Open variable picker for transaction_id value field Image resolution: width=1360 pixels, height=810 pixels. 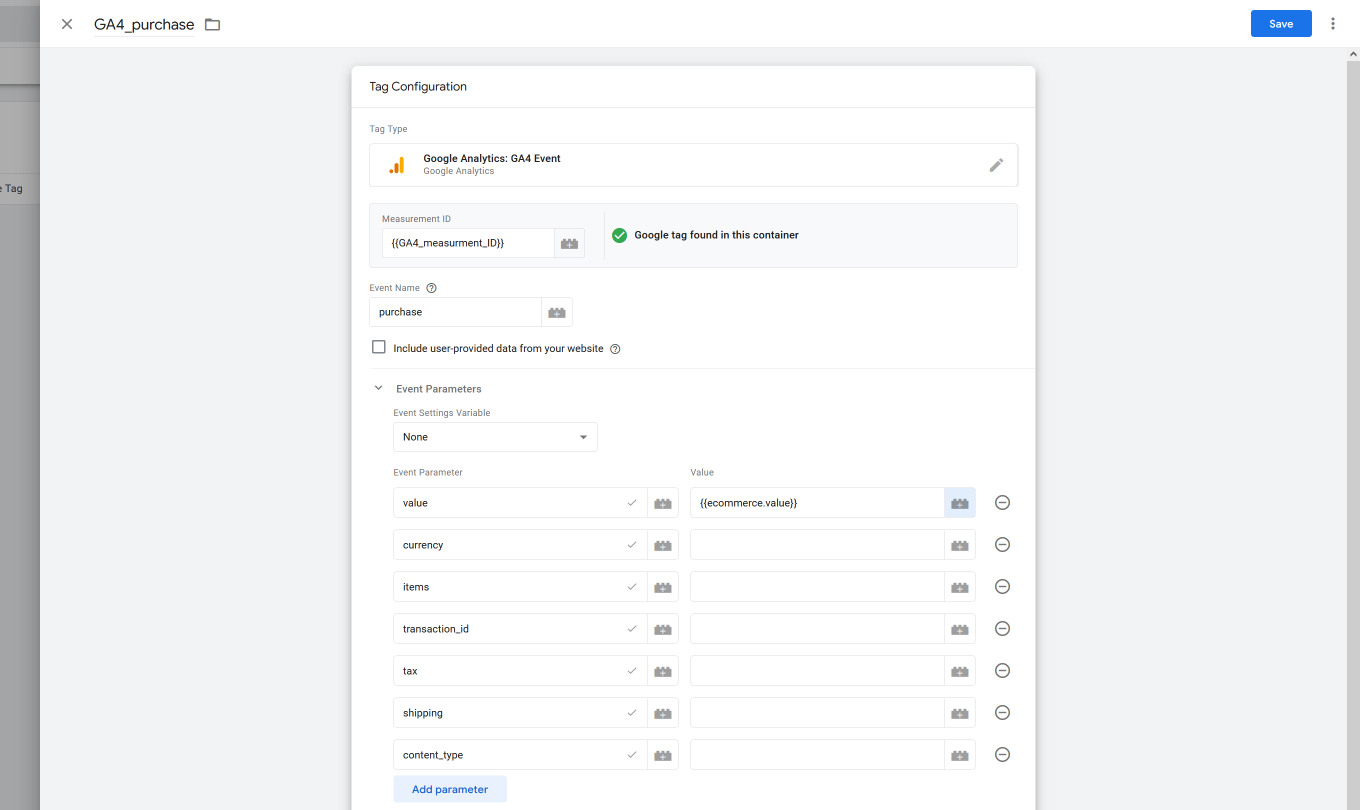click(x=960, y=629)
